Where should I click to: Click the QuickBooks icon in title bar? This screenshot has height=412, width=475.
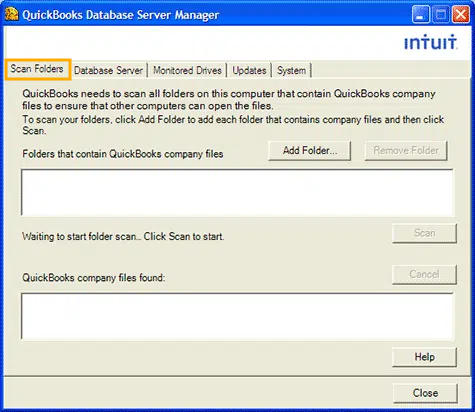tap(12, 14)
